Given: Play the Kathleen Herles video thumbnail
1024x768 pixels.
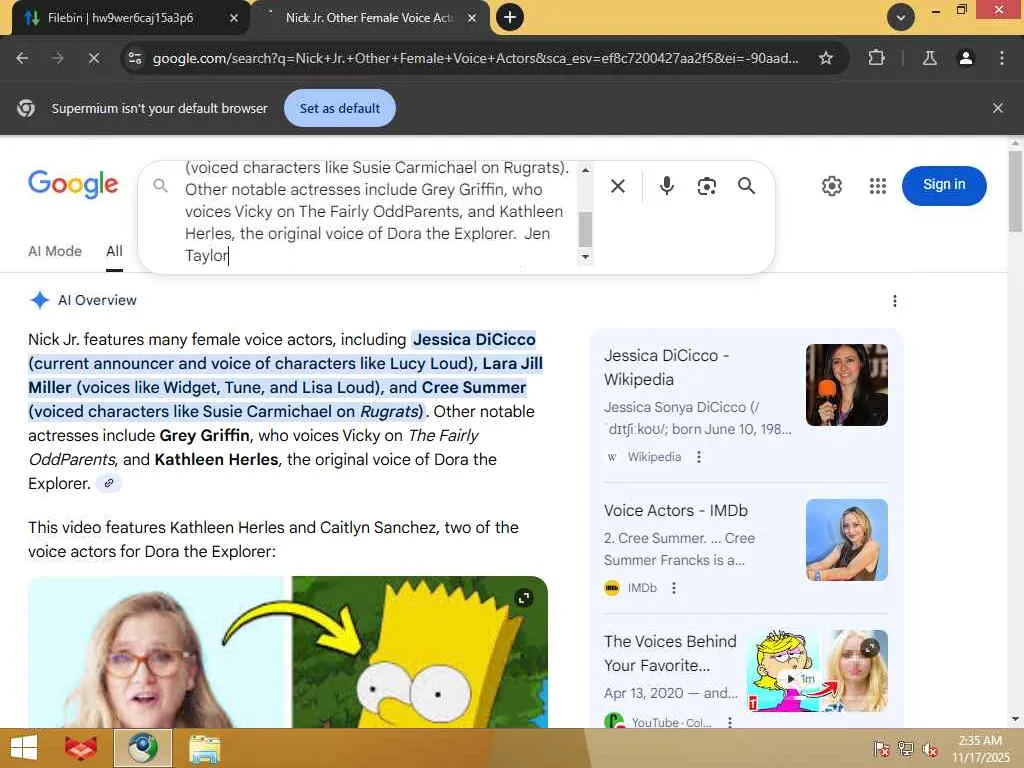Looking at the screenshot, I should point(288,652).
